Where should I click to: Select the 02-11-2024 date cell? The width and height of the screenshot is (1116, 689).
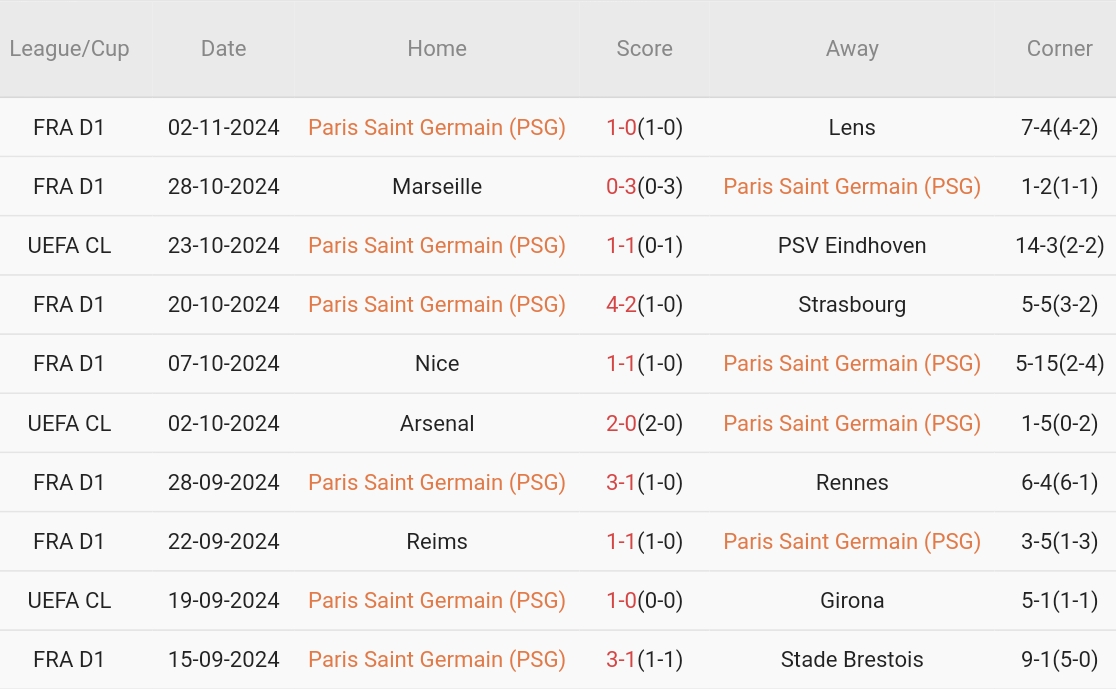[x=223, y=127]
